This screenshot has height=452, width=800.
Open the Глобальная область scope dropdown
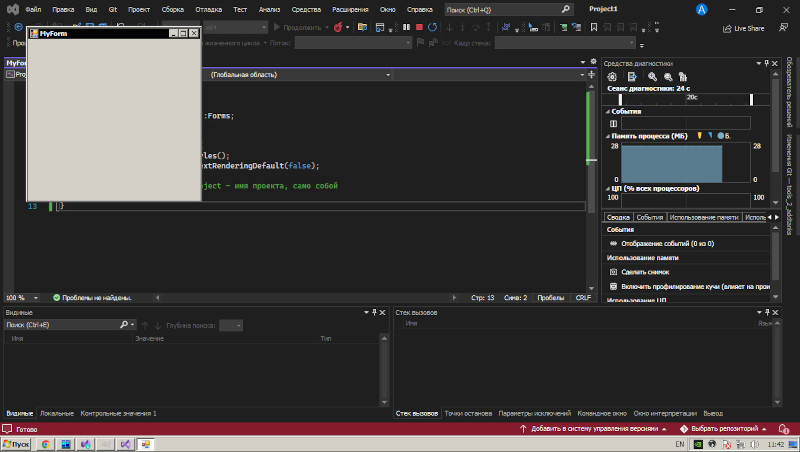pos(300,74)
